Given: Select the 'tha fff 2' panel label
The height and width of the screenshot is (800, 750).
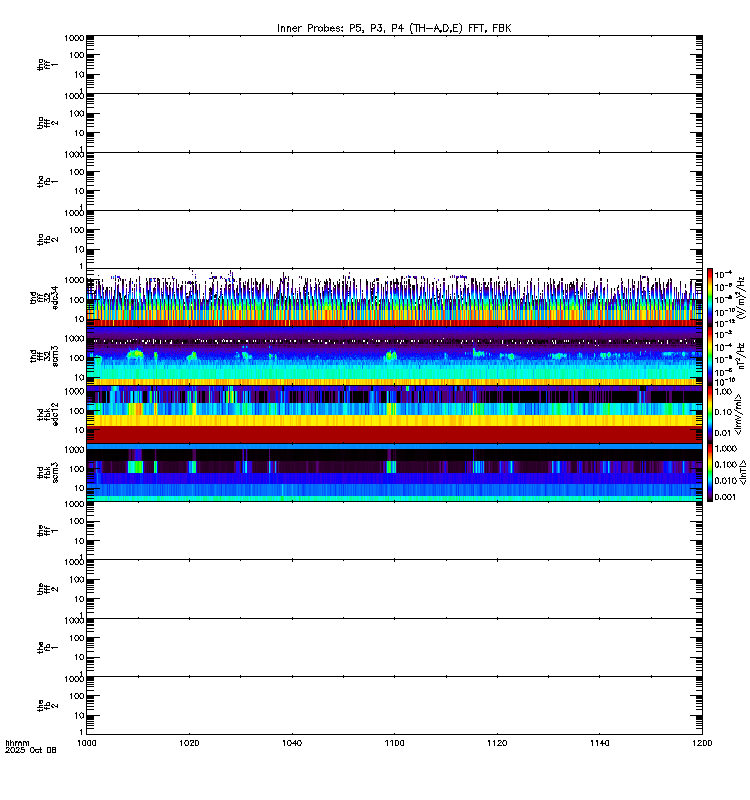Looking at the screenshot, I should [x=48, y=122].
